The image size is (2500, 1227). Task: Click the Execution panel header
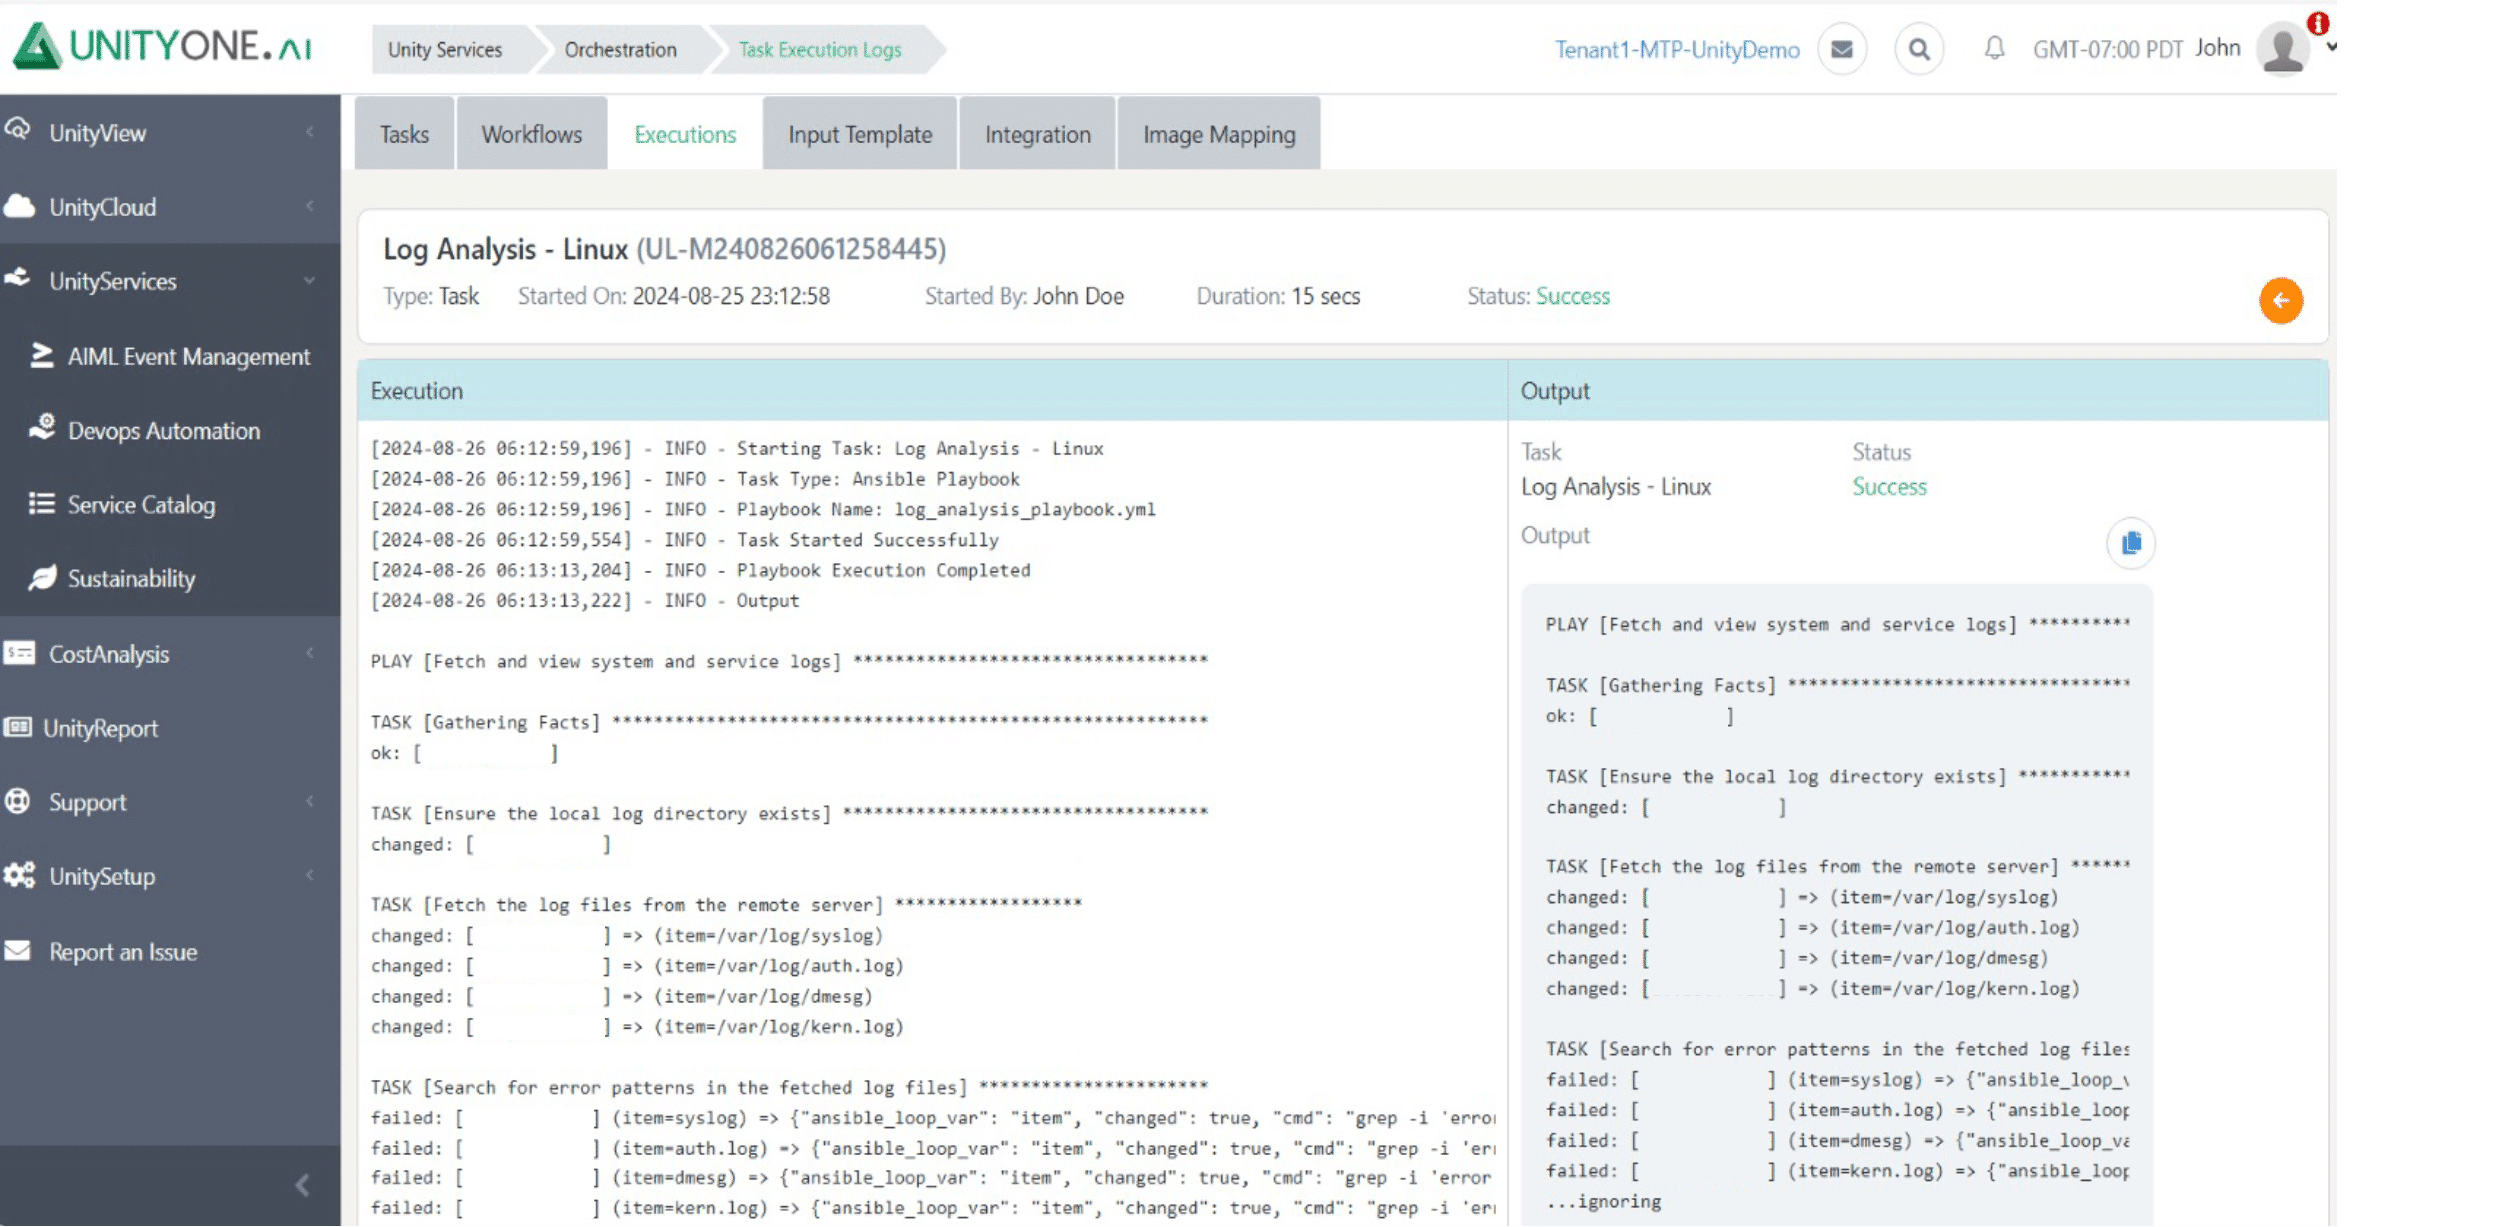(932, 390)
